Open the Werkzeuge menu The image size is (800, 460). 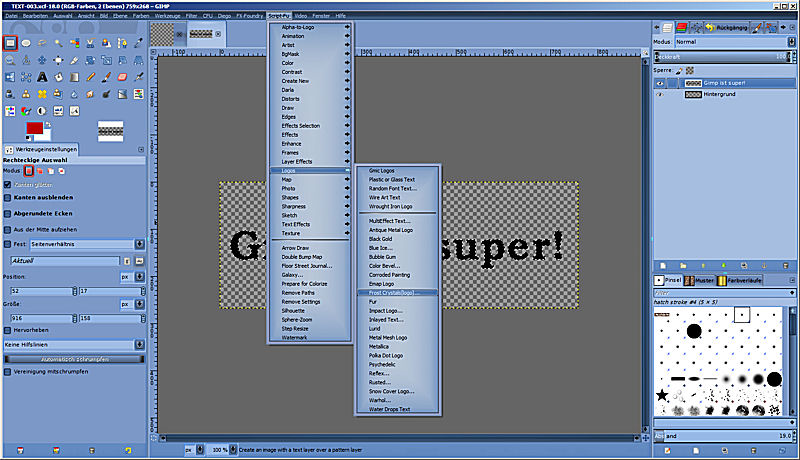(167, 16)
